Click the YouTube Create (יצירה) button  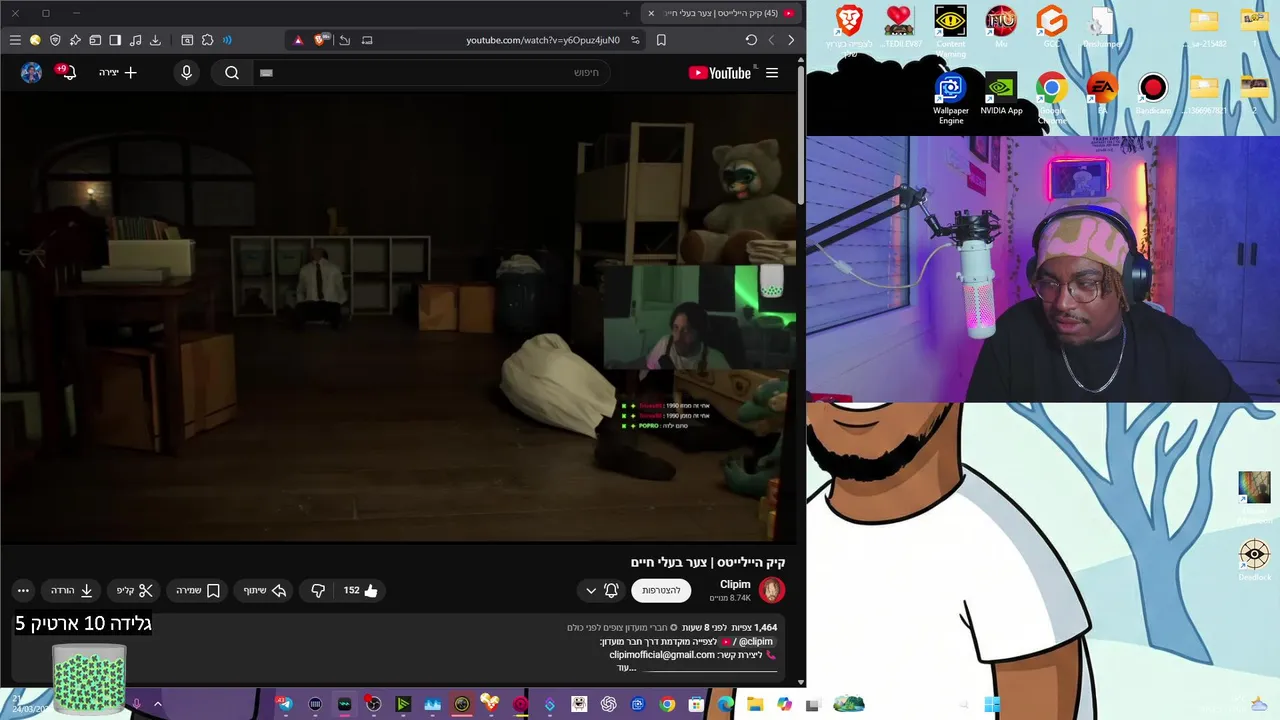tap(118, 72)
